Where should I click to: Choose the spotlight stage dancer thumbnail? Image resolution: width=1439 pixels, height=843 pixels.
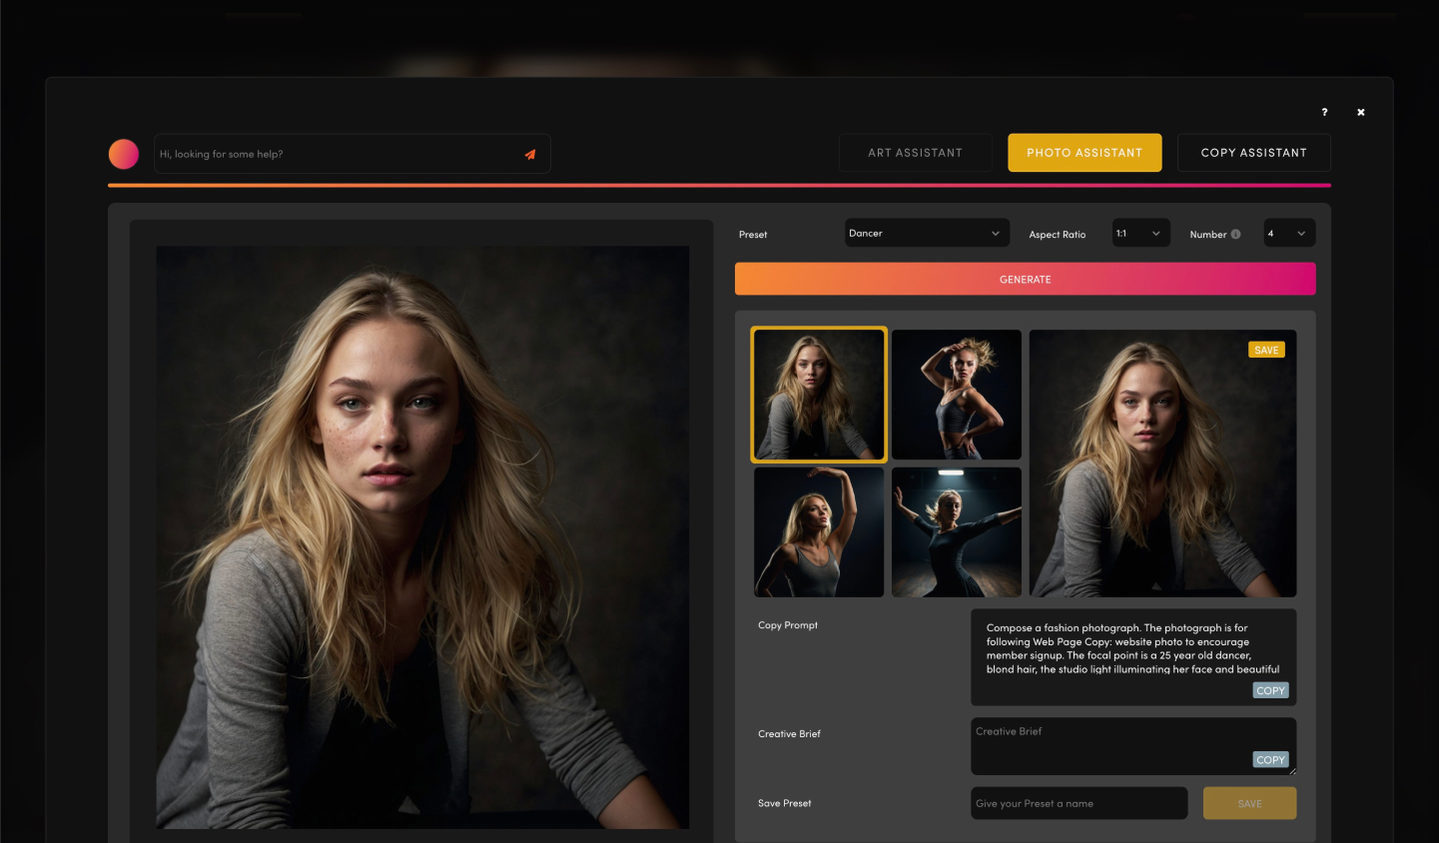point(956,532)
